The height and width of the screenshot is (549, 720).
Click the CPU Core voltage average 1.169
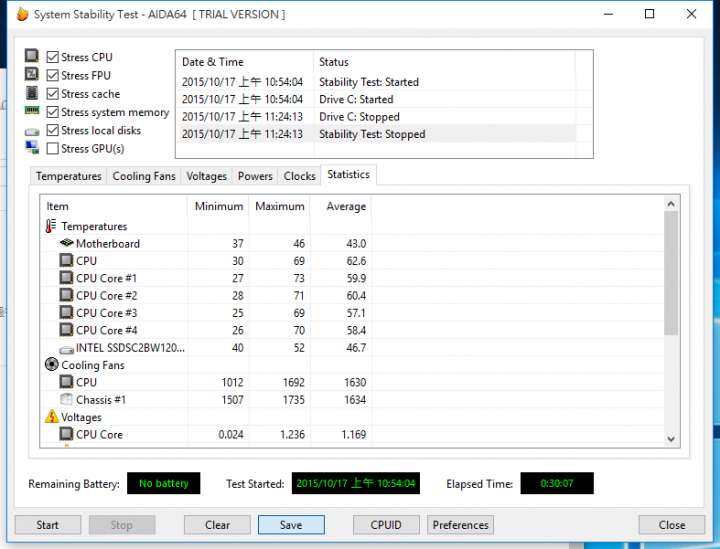pos(354,435)
